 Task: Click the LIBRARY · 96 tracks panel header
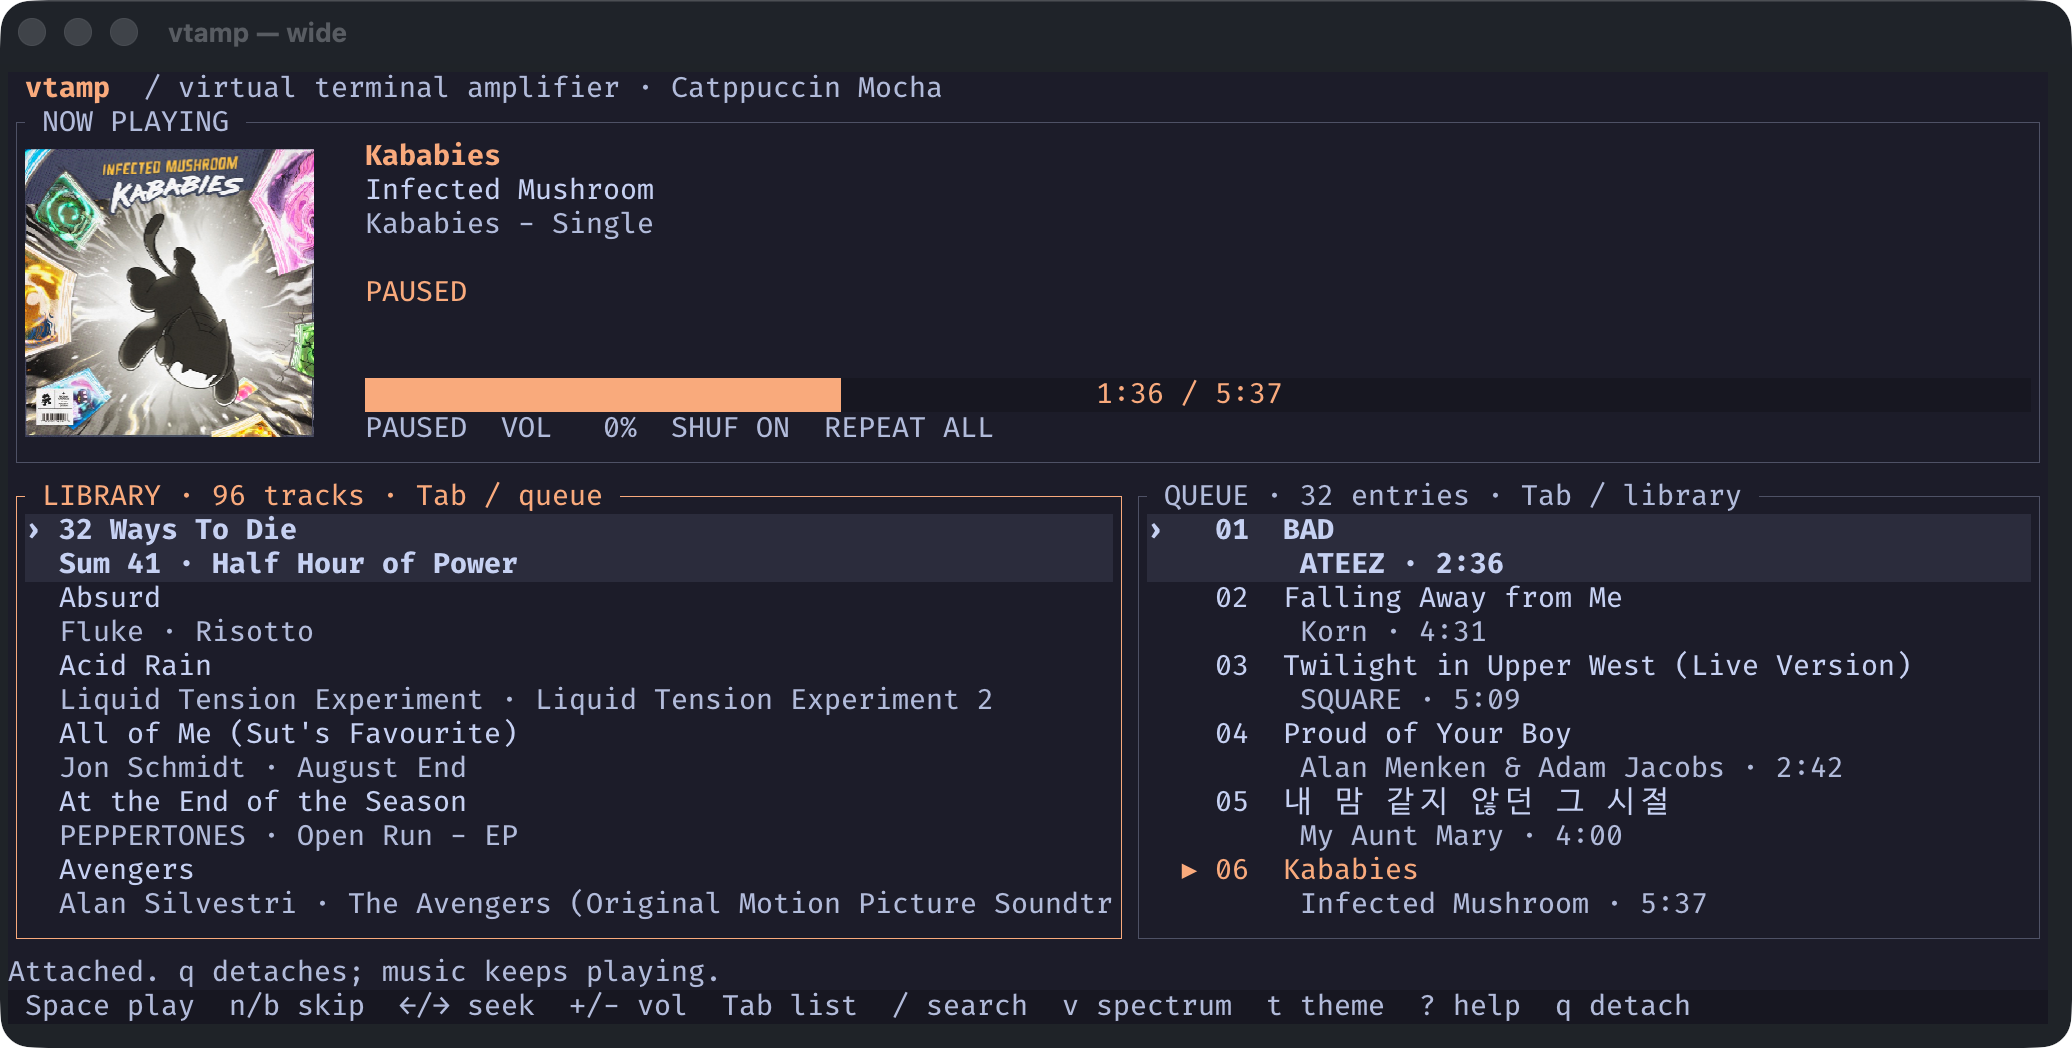[322, 496]
